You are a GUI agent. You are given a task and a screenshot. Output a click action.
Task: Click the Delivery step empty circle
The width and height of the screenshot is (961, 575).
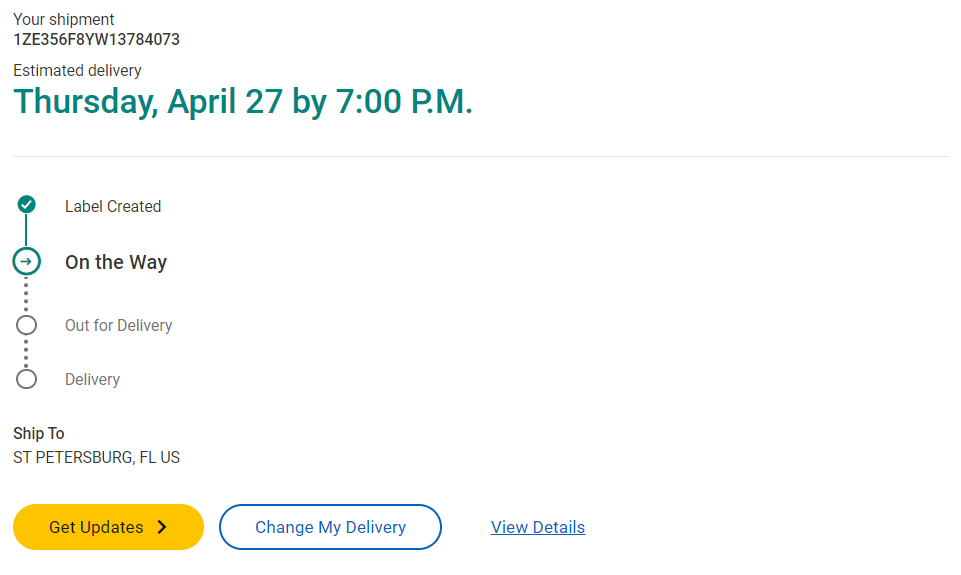pyautogui.click(x=27, y=379)
